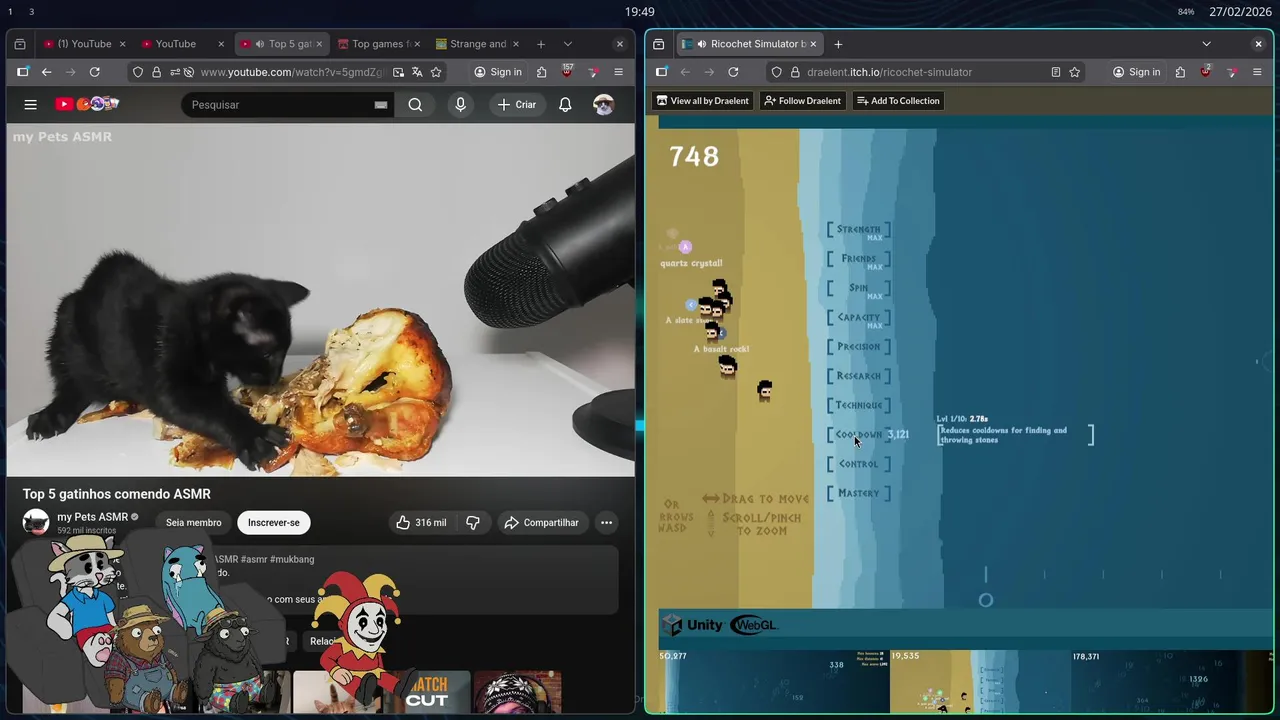The height and width of the screenshot is (720, 1280).
Task: Click the Criar create button
Action: [x=517, y=104]
